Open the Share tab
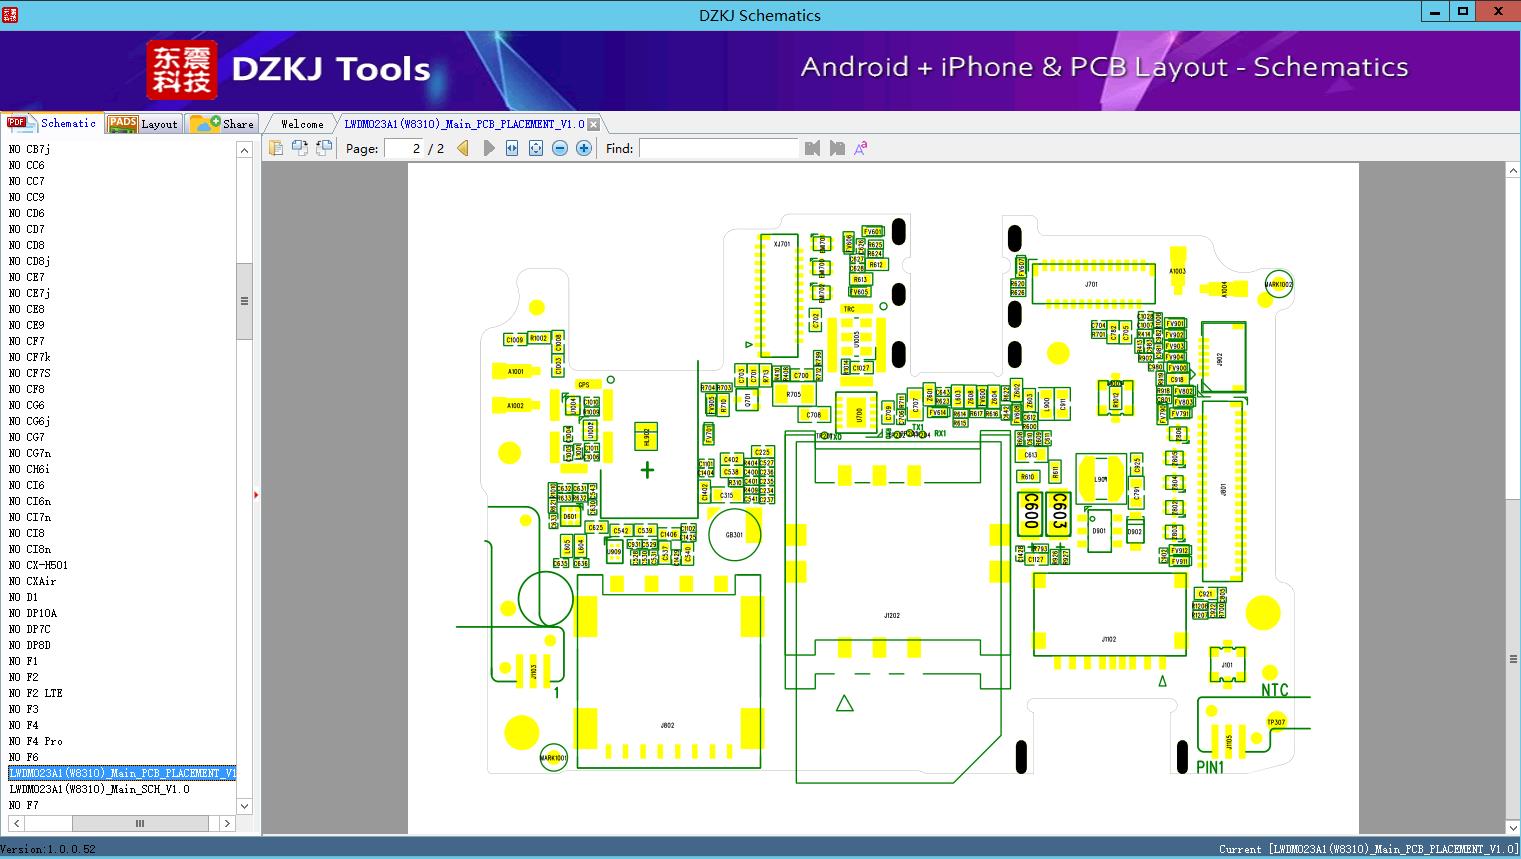 click(222, 123)
